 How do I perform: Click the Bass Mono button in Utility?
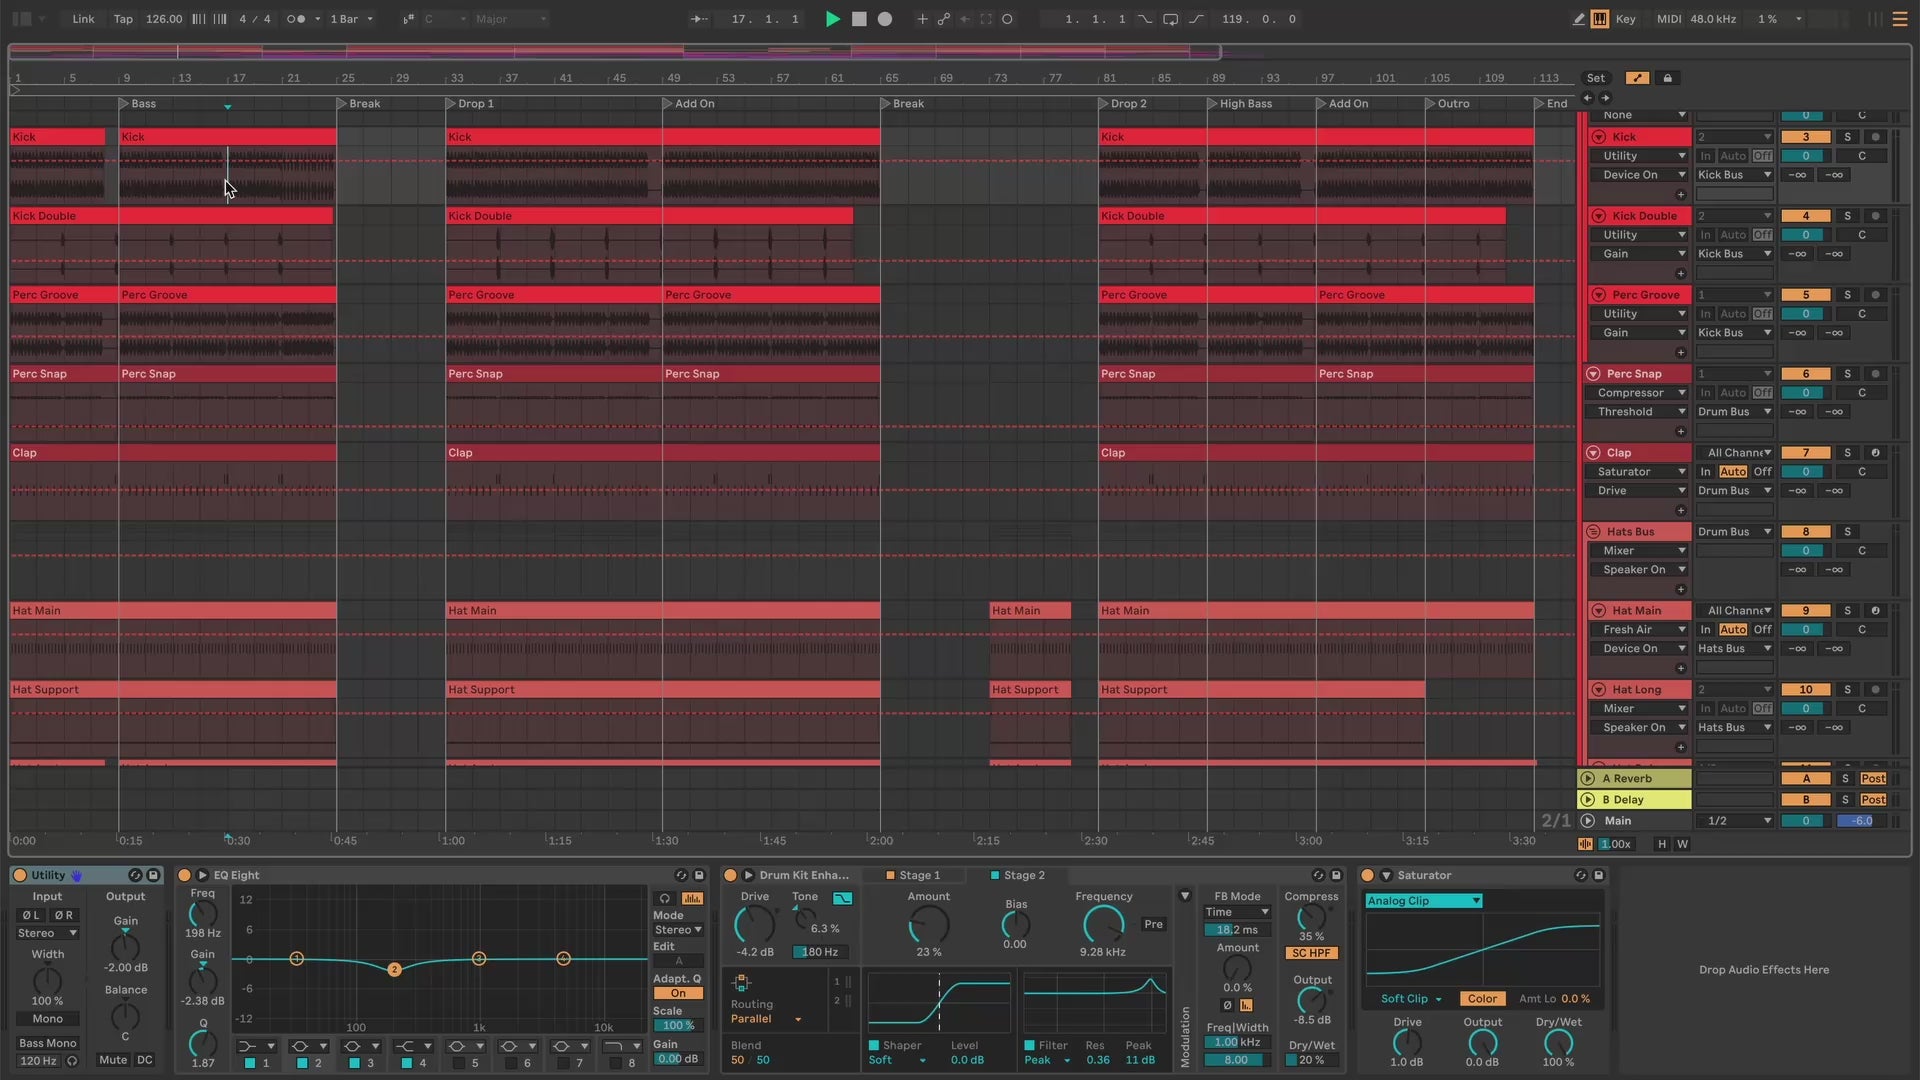(x=47, y=1043)
